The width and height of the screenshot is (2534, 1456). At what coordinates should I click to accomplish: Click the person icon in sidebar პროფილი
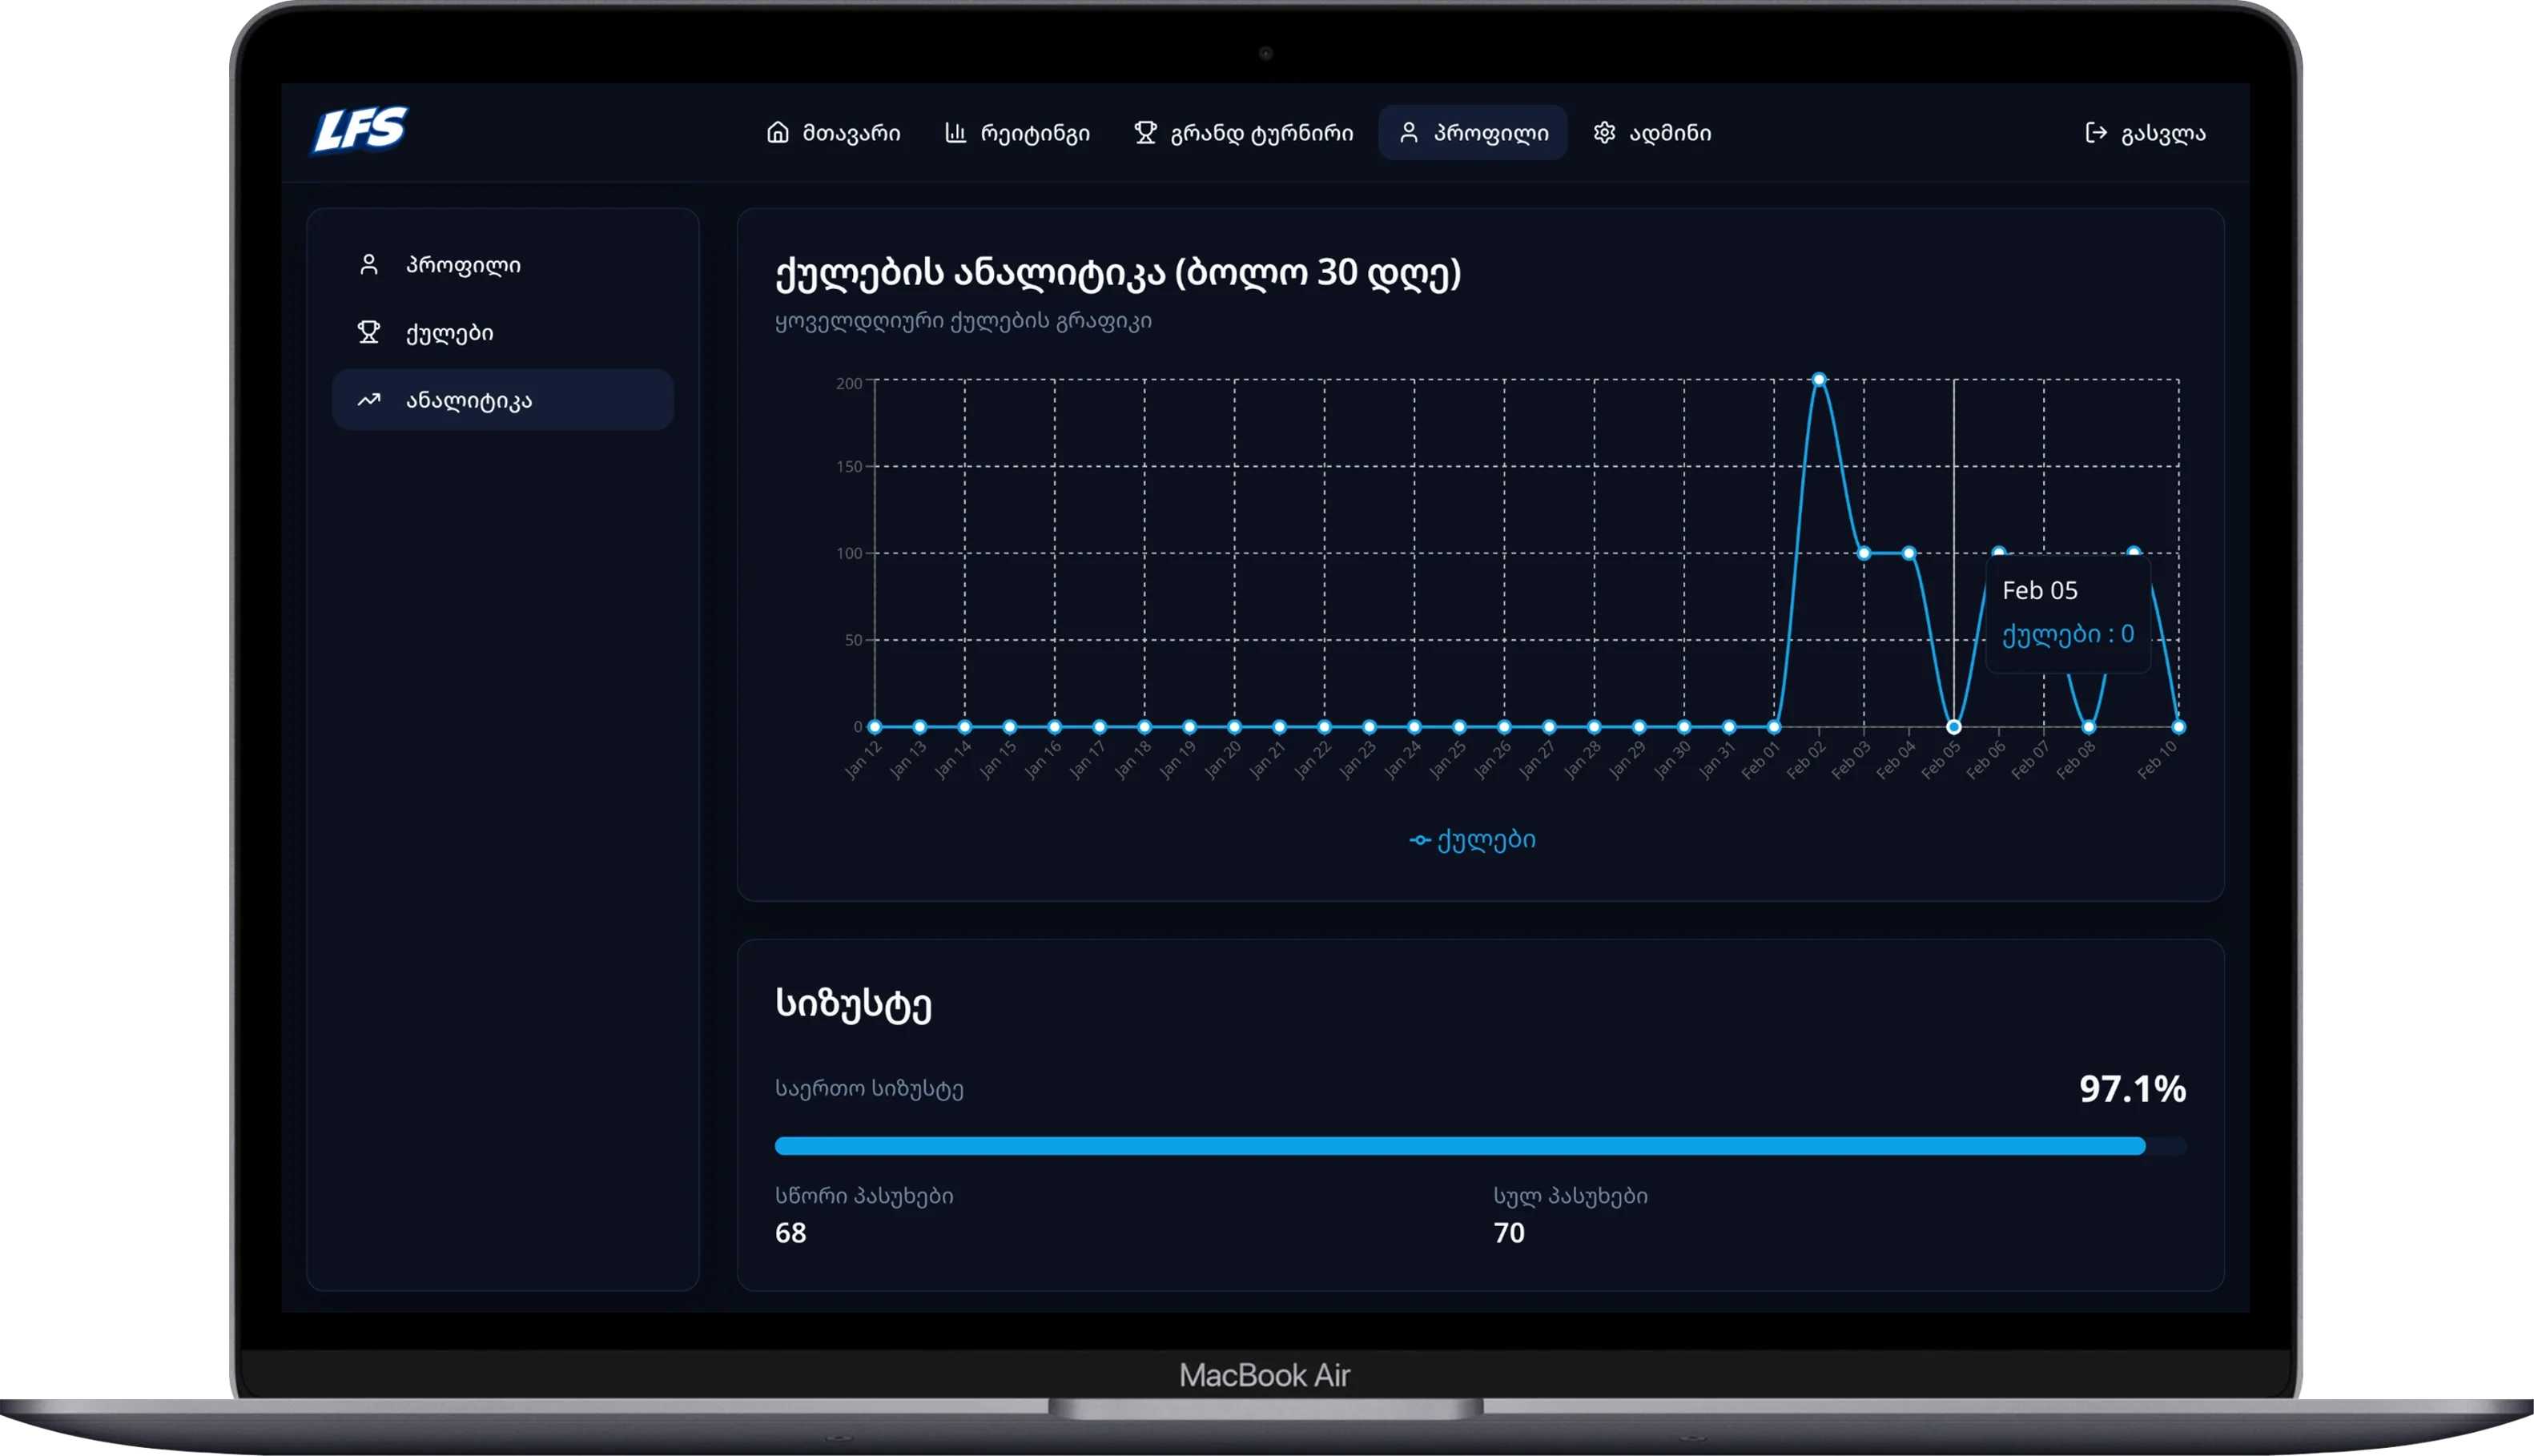point(369,265)
